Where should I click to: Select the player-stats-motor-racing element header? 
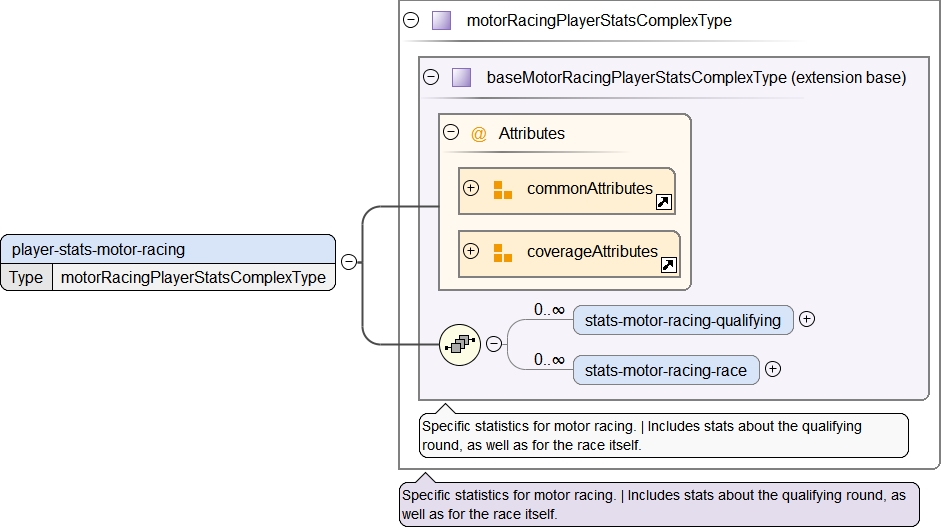[x=168, y=250]
